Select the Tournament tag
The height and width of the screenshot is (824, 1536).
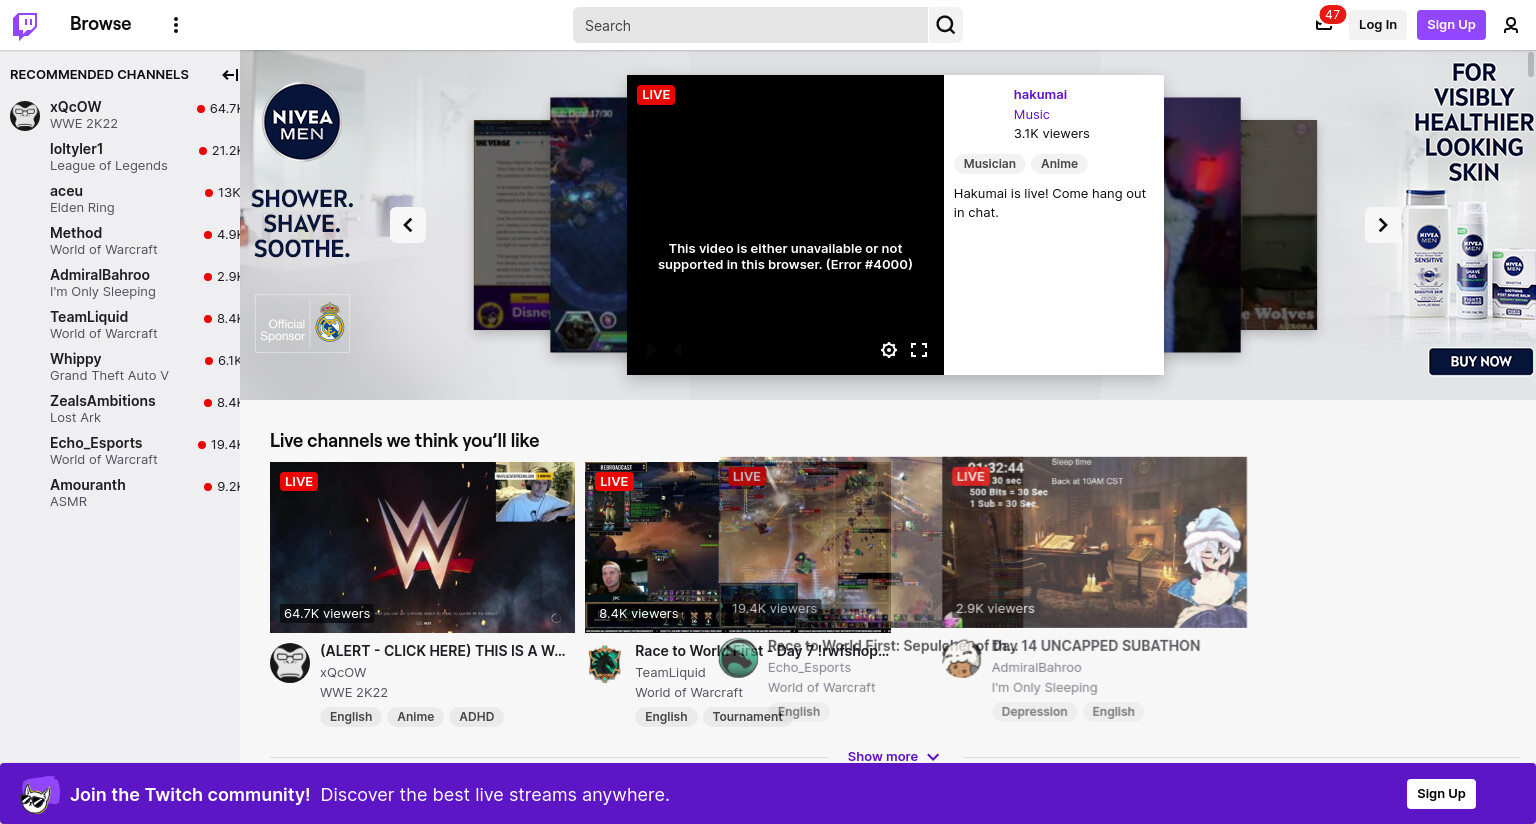[747, 717]
